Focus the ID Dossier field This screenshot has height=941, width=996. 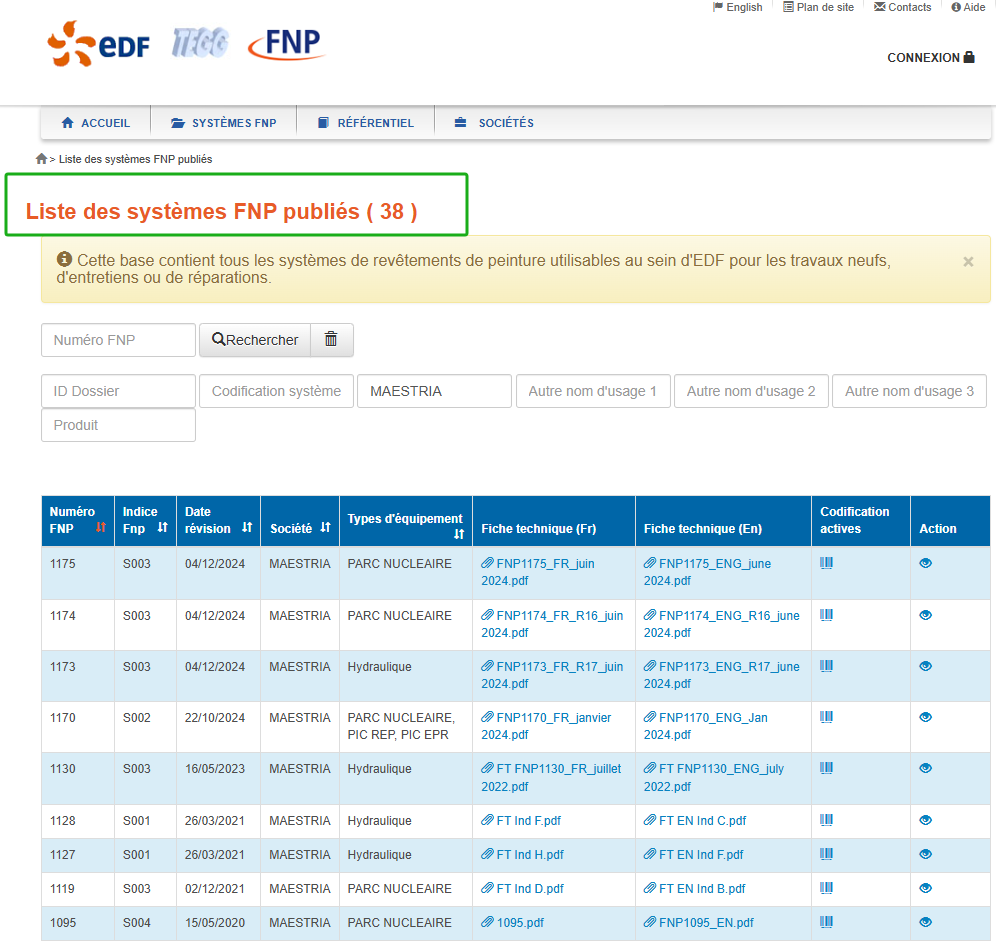pyautogui.click(x=118, y=391)
